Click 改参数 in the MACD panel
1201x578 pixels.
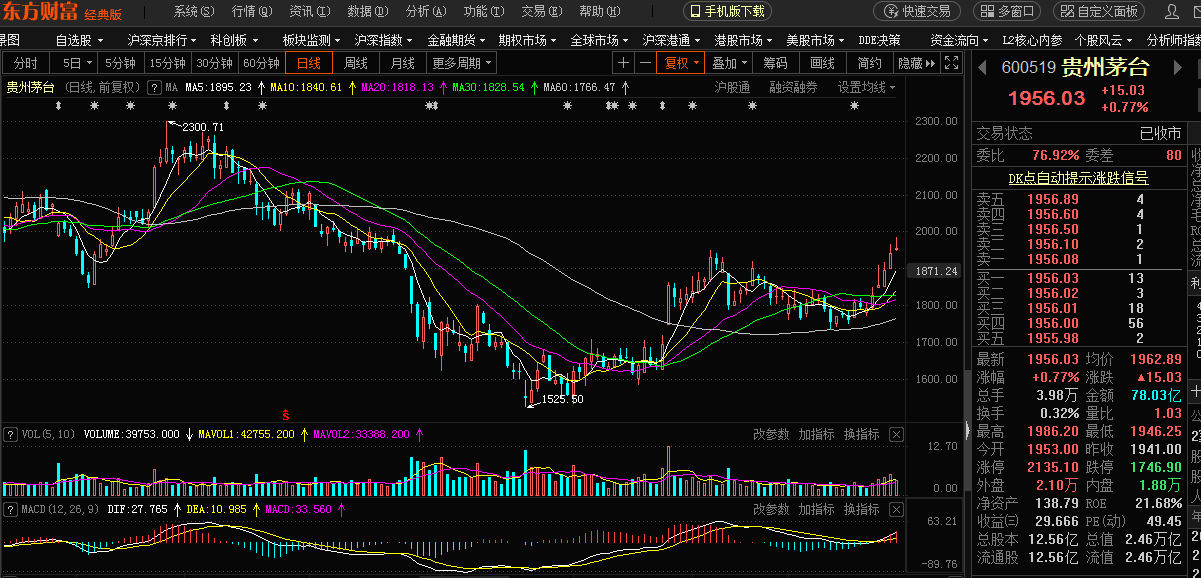(x=771, y=509)
